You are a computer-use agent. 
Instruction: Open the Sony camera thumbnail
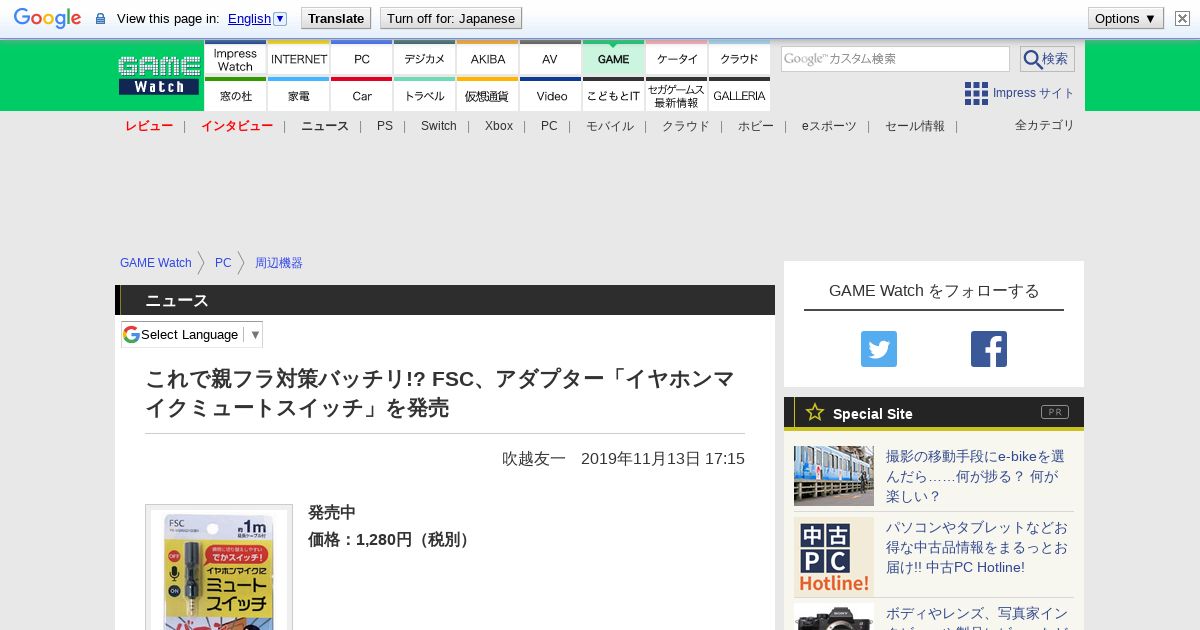click(x=834, y=617)
